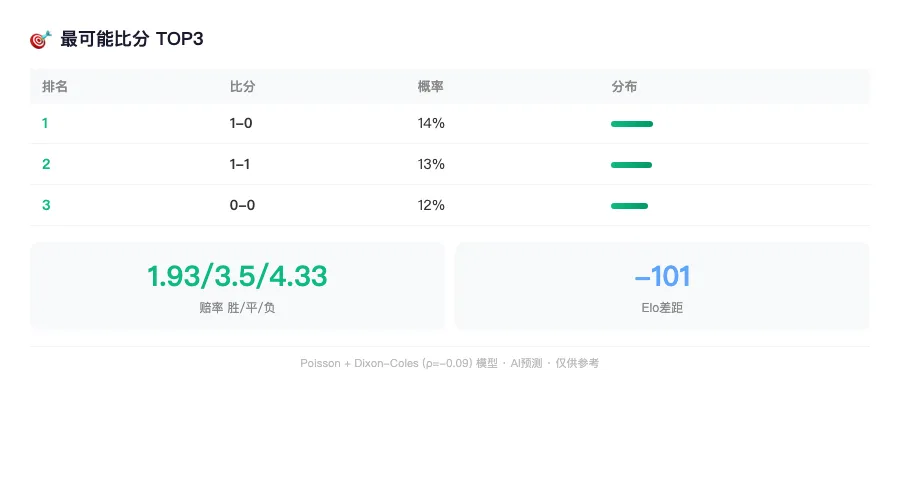Click the 13% probability value

point(431,164)
